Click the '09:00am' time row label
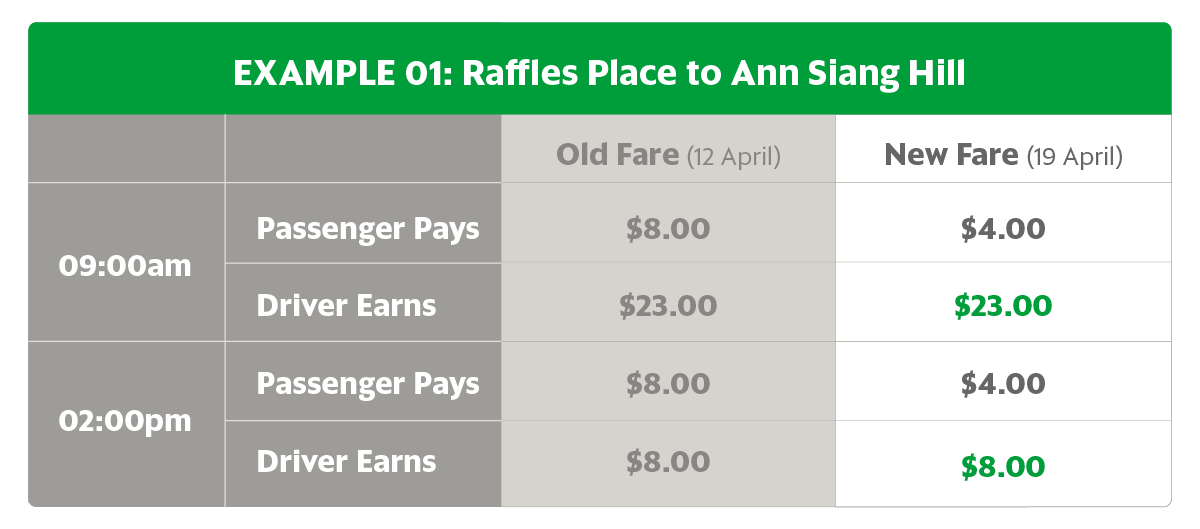This screenshot has height=529, width=1200. tap(126, 267)
